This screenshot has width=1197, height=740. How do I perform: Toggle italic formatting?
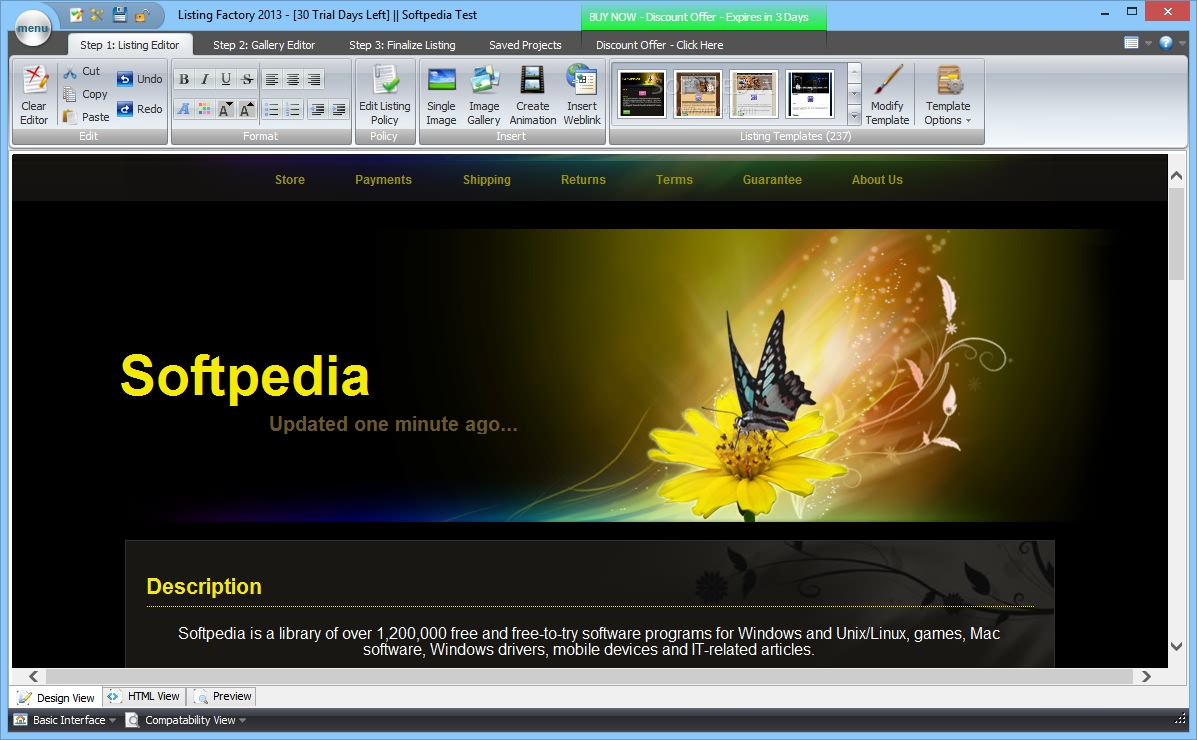point(205,79)
